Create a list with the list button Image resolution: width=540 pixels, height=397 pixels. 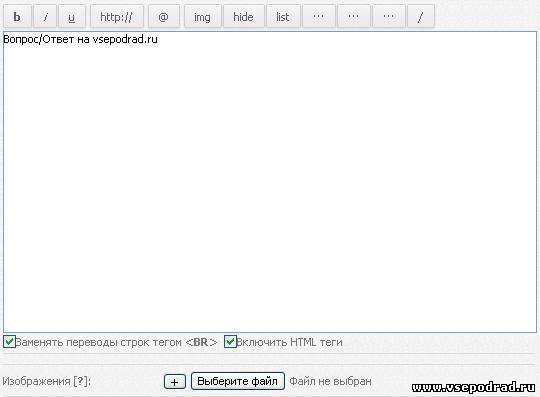(x=283, y=17)
